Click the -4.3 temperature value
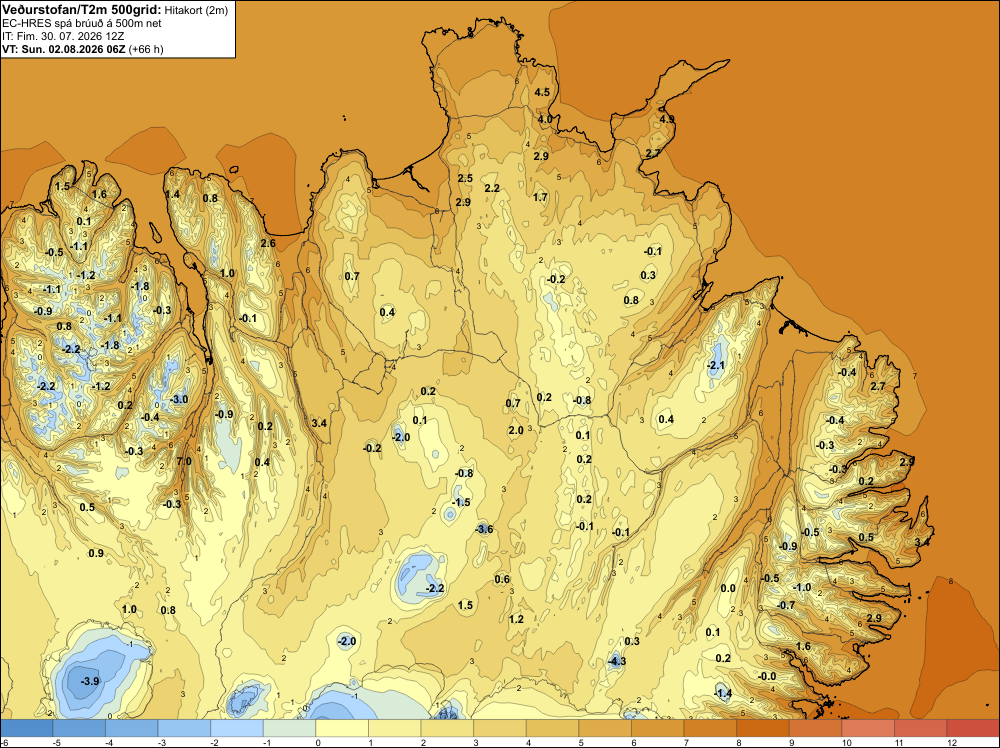1000x748 pixels. [616, 661]
